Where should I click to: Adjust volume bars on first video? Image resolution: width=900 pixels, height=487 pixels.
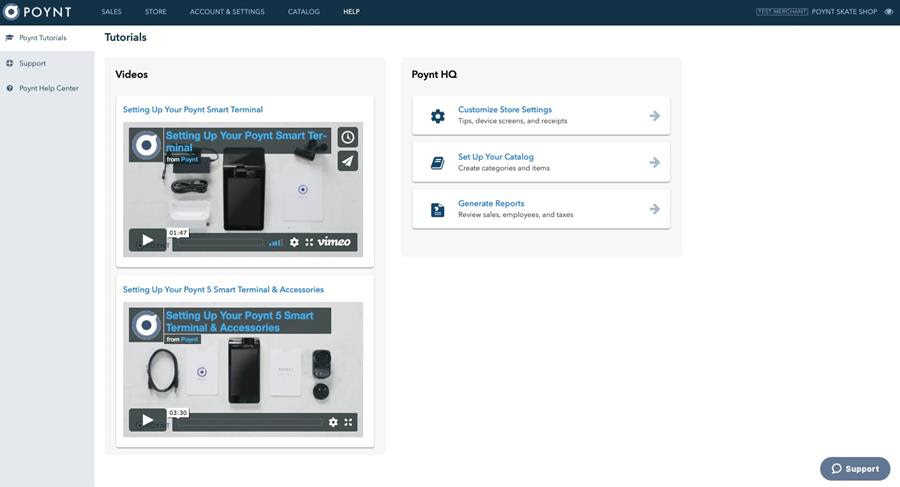click(276, 242)
